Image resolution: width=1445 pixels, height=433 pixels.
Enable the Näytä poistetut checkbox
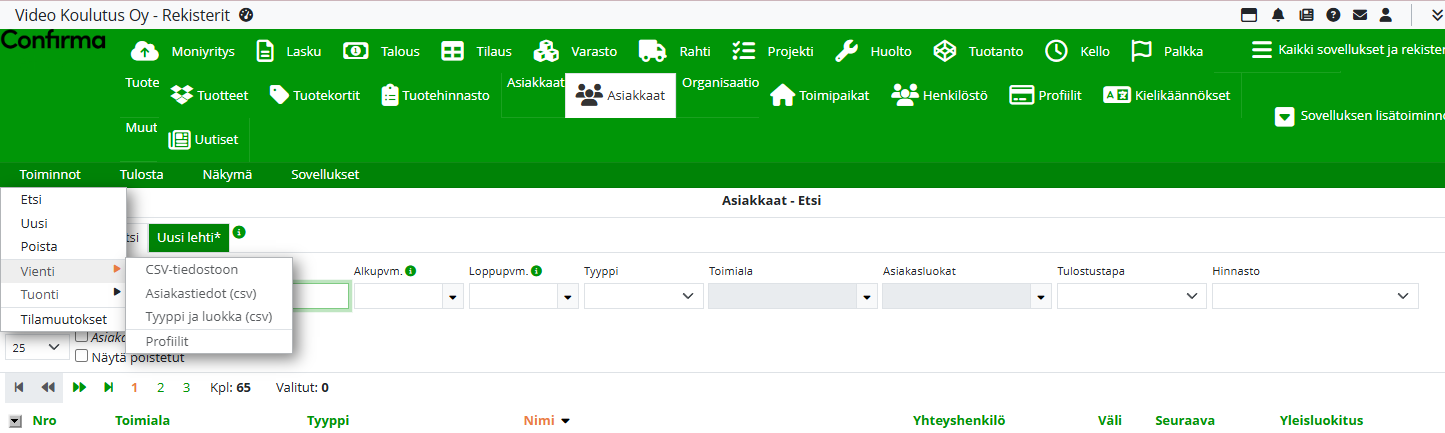click(83, 355)
